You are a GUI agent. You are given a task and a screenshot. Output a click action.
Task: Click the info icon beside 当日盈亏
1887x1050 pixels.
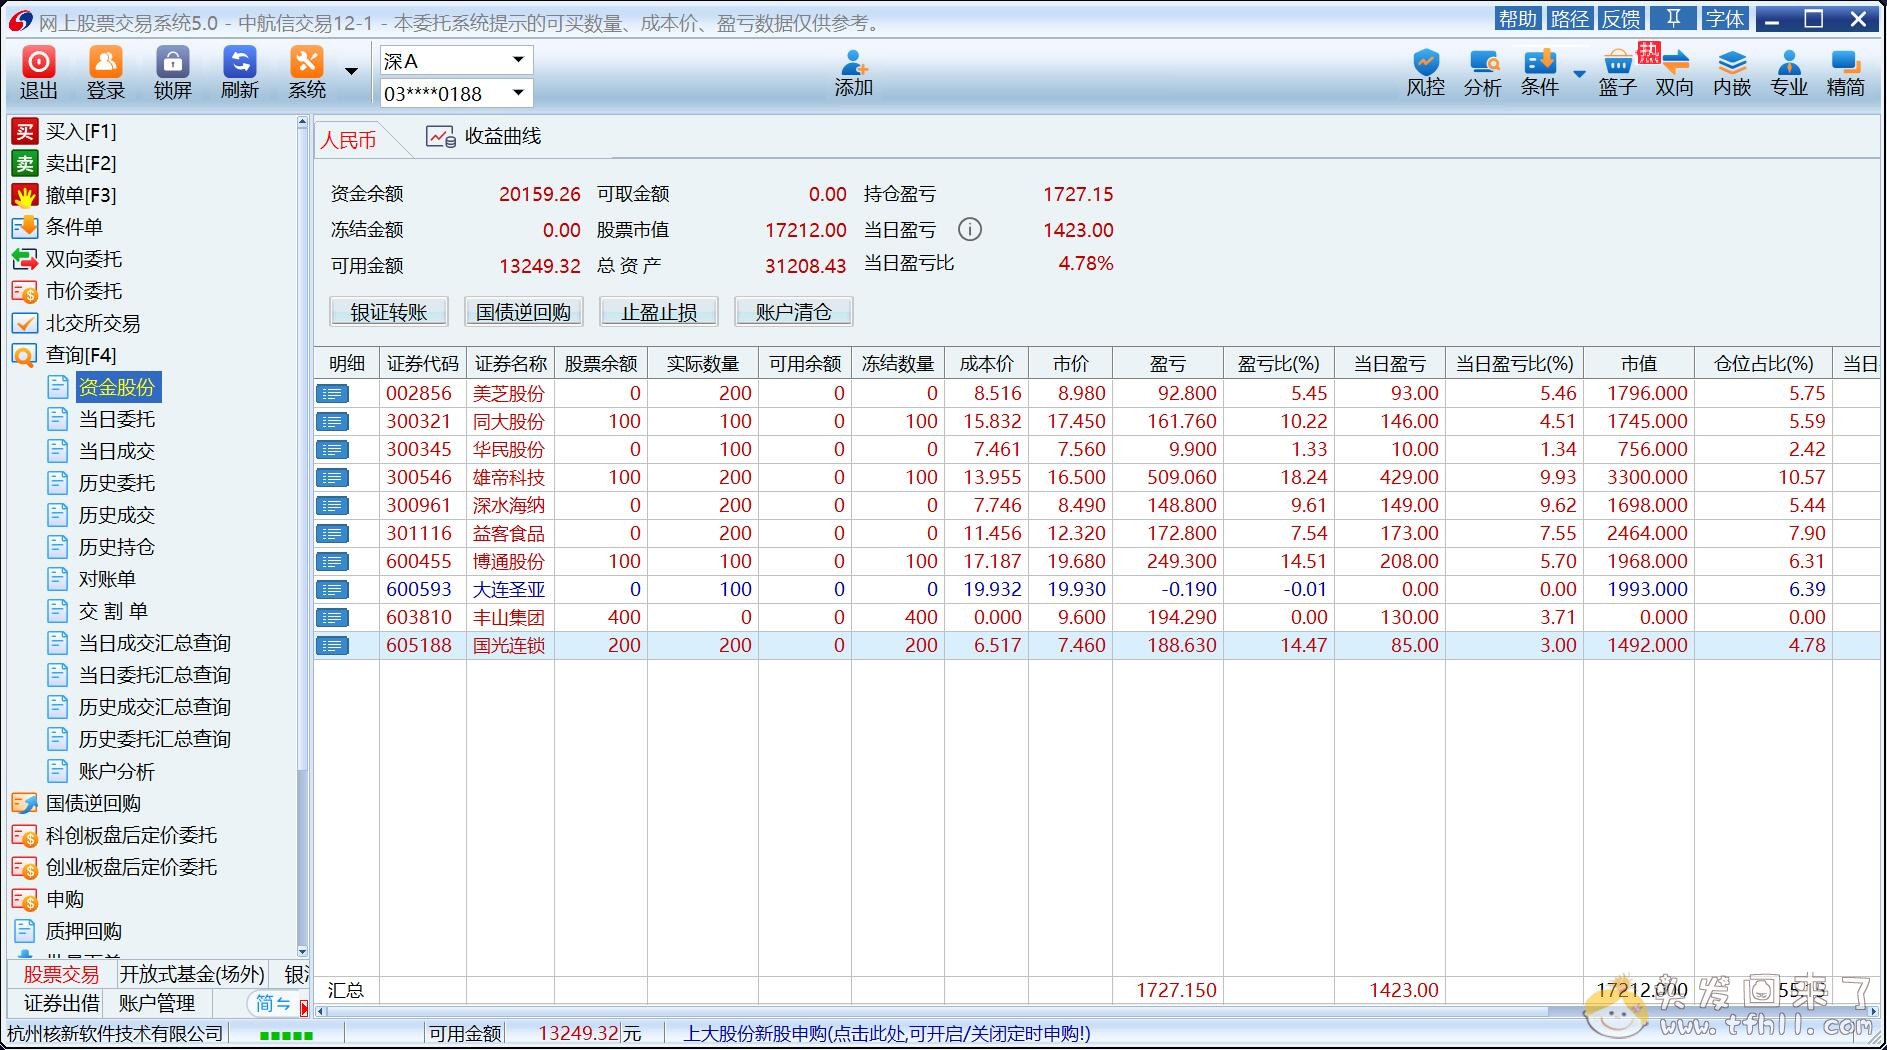[970, 230]
